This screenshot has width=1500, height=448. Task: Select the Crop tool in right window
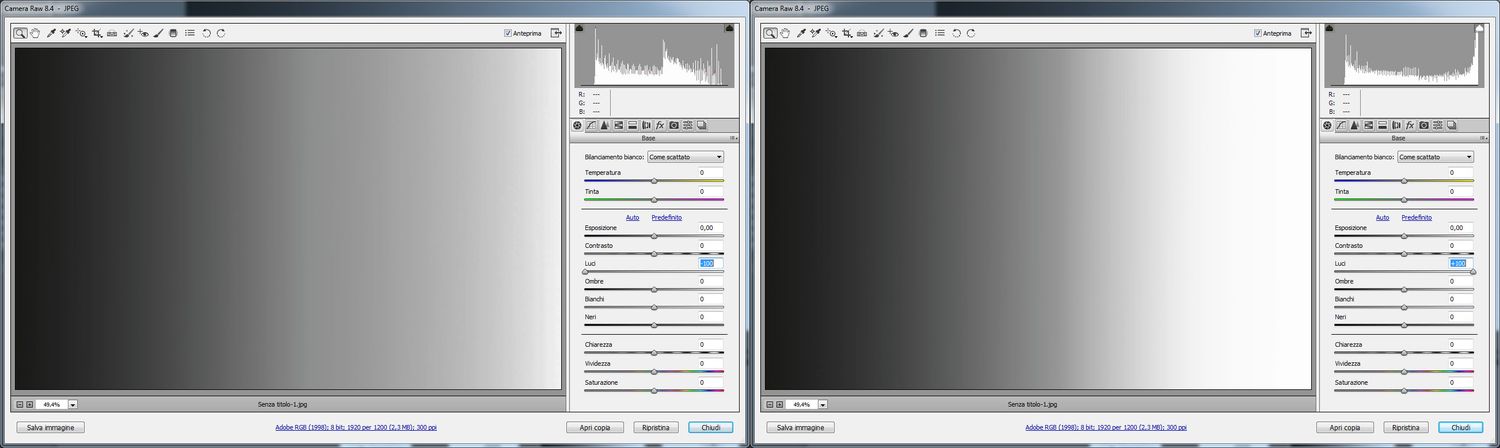pos(847,33)
